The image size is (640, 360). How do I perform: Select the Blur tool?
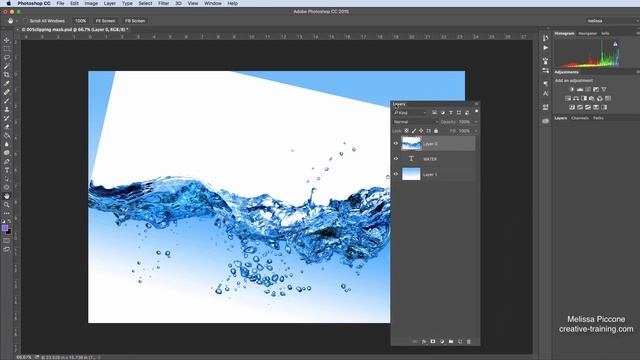coord(7,144)
